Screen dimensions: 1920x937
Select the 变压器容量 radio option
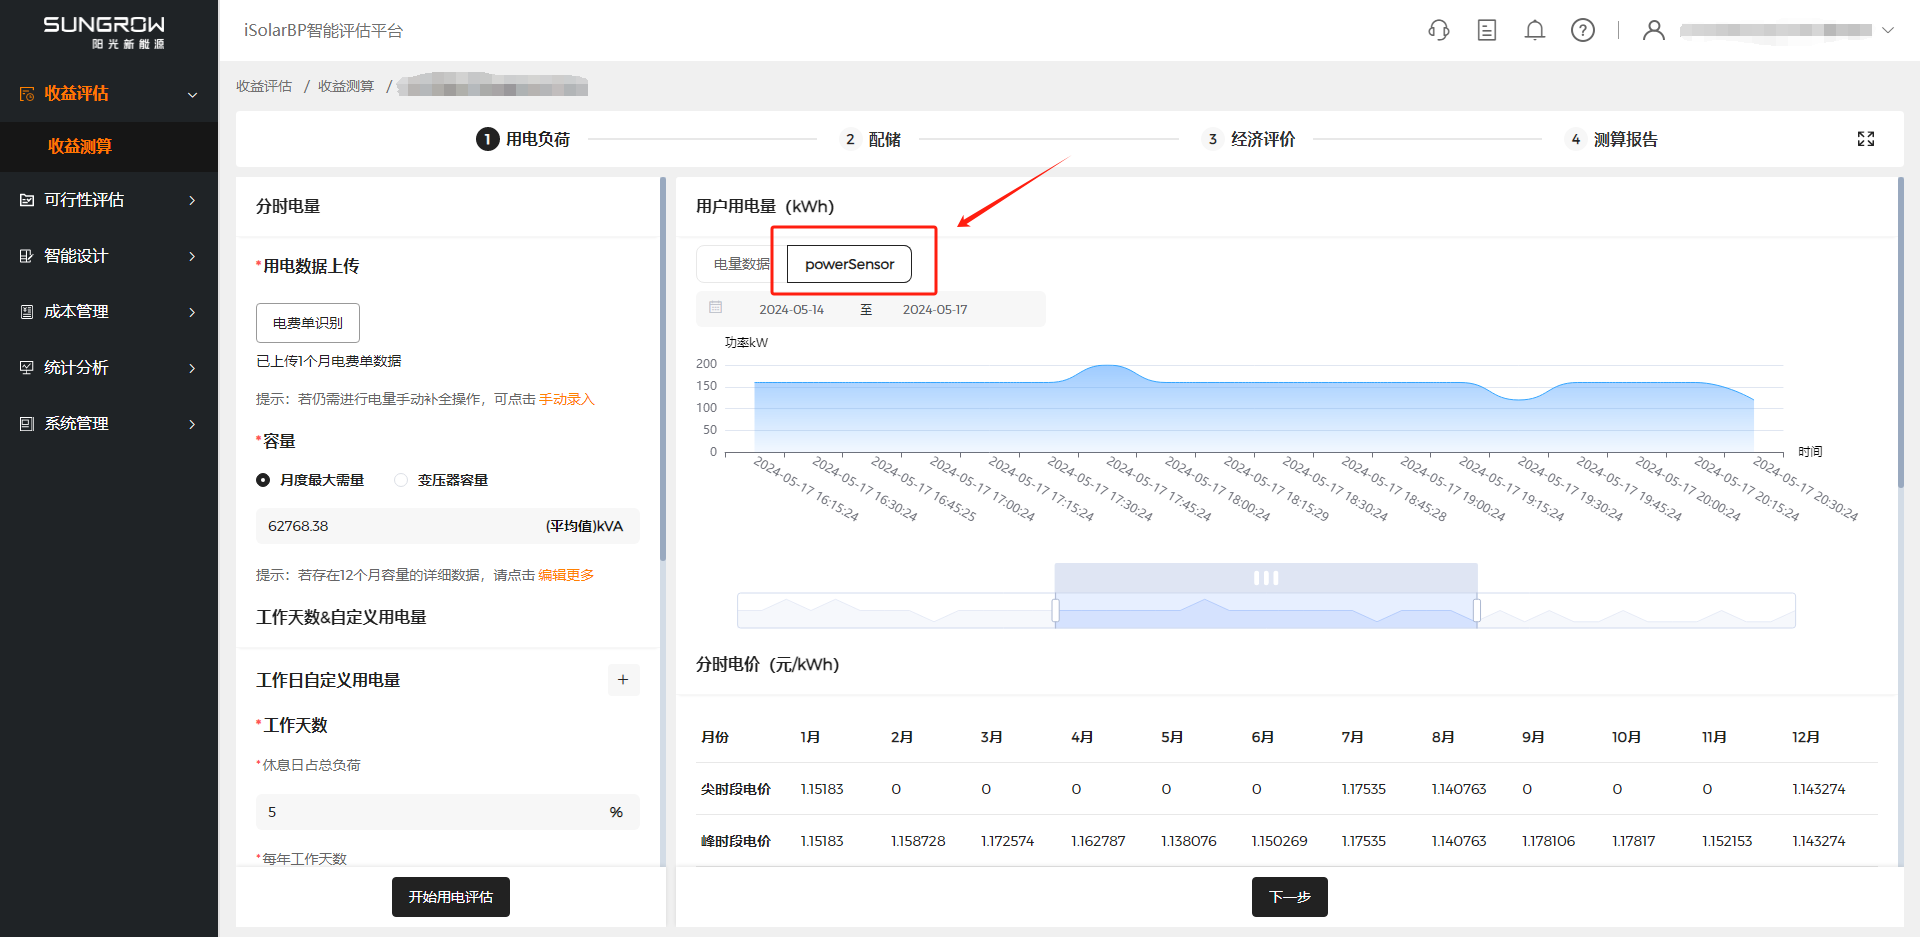401,480
